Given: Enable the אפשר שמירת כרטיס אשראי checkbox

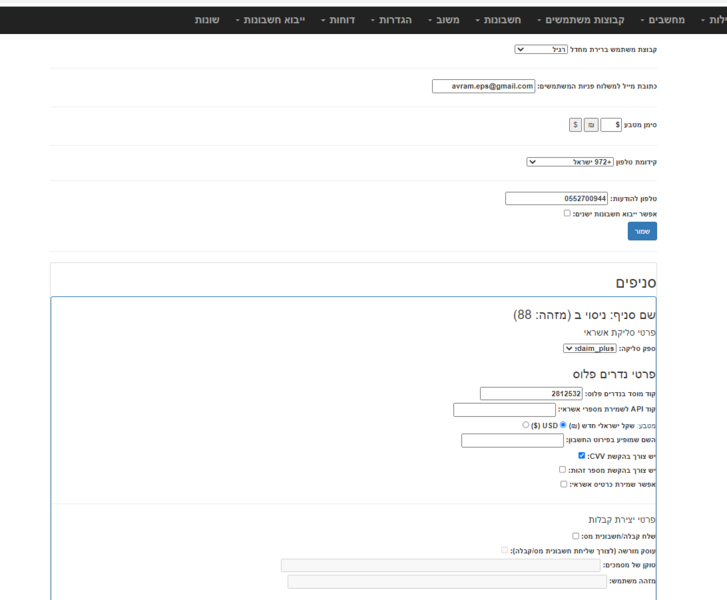Looking at the screenshot, I should tap(563, 484).
